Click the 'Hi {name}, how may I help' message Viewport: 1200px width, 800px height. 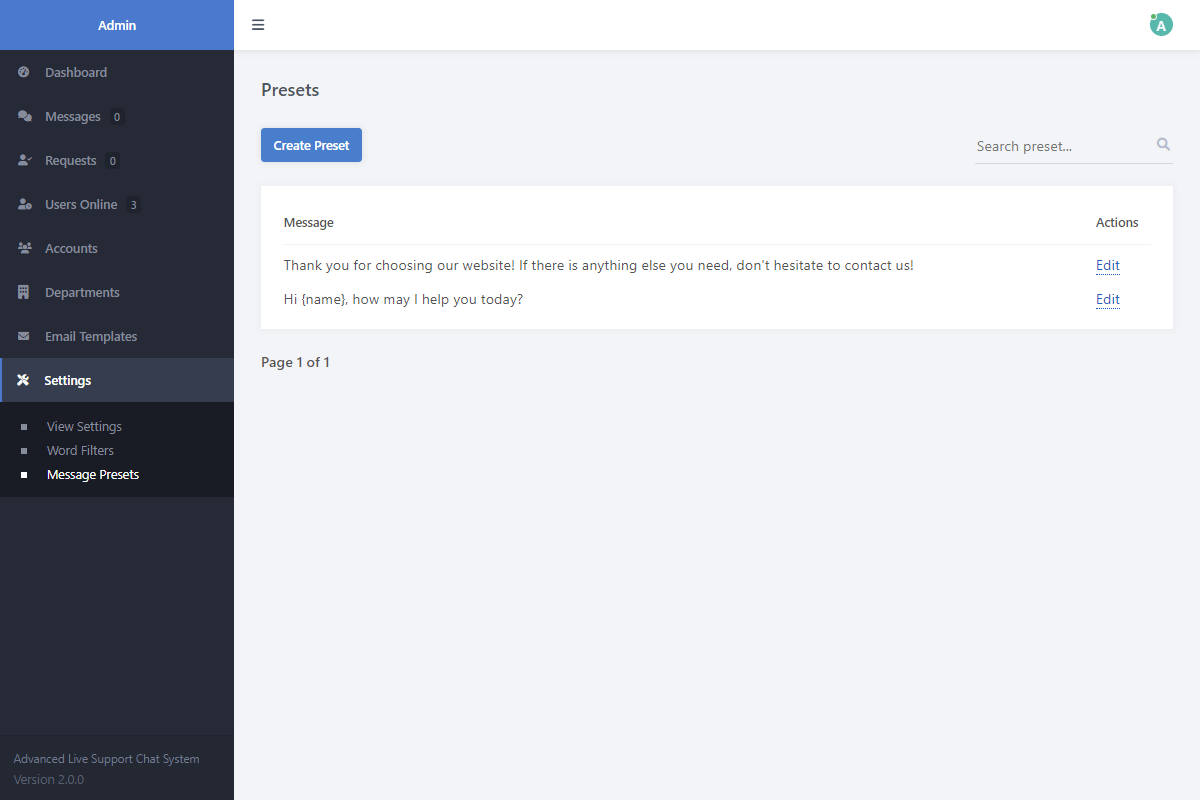tap(403, 299)
